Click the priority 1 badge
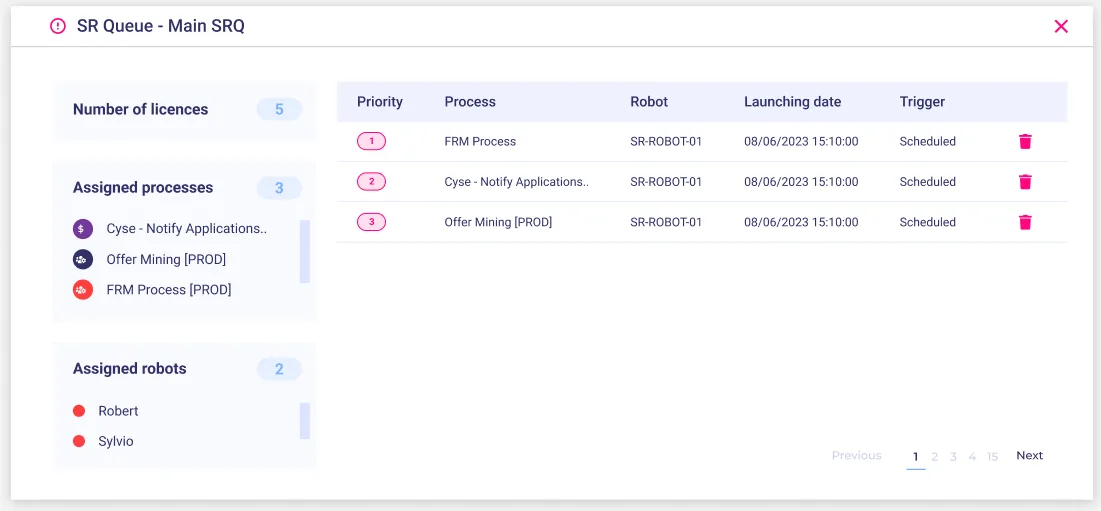 [371, 142]
